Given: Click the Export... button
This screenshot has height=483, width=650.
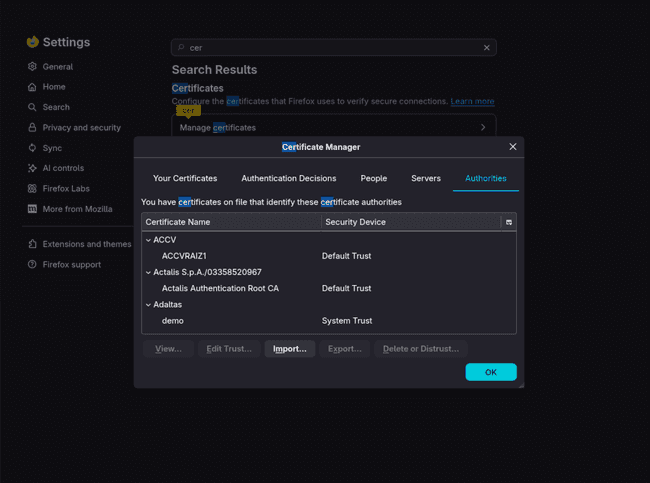Looking at the screenshot, I should point(344,349).
